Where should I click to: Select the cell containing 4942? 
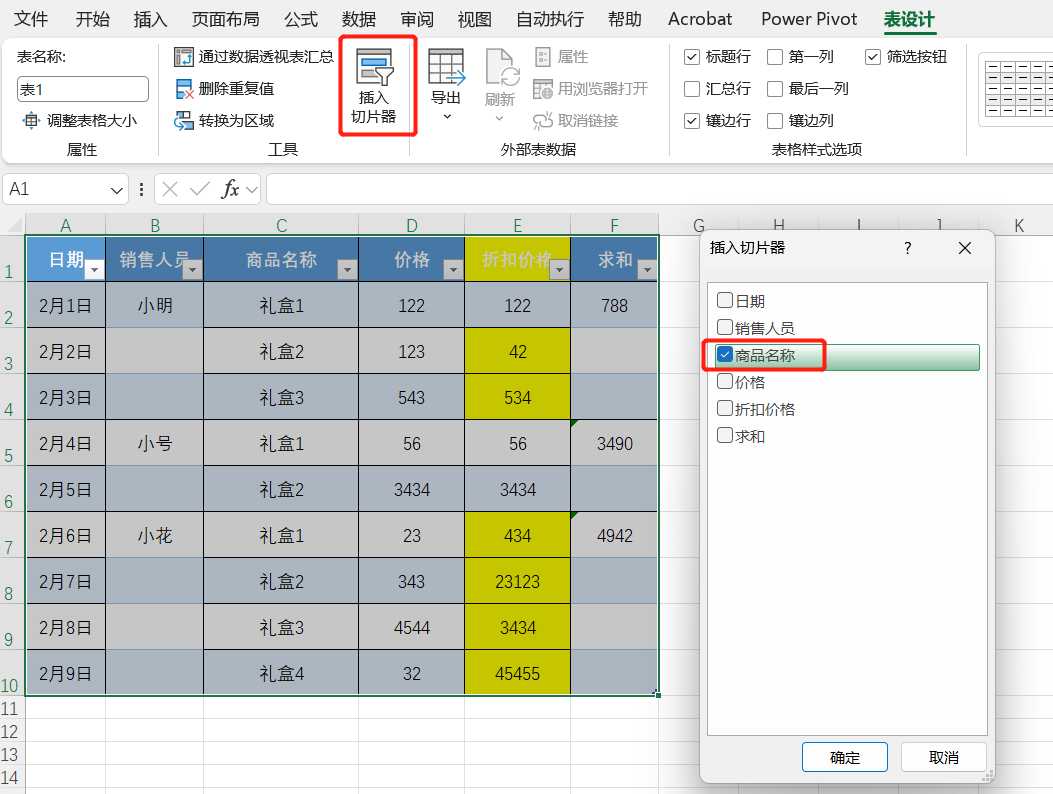pyautogui.click(x=614, y=535)
